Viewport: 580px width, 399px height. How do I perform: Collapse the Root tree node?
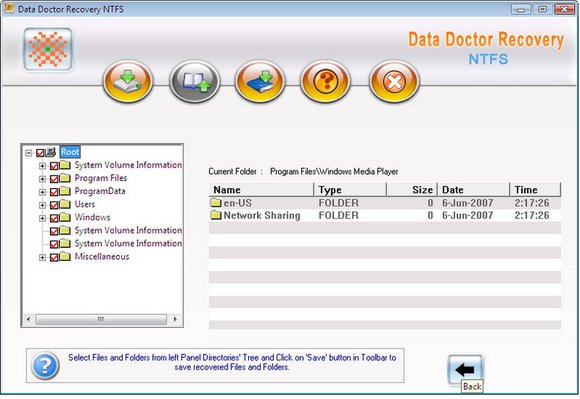tap(28, 153)
